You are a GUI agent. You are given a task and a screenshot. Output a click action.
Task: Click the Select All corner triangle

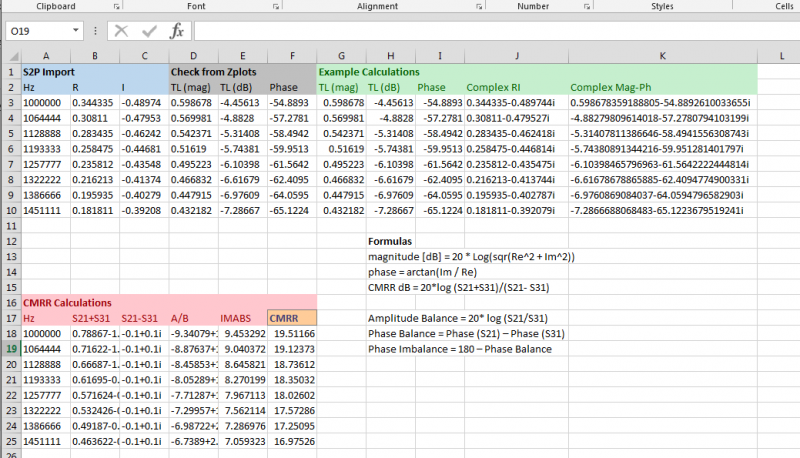[14, 56]
